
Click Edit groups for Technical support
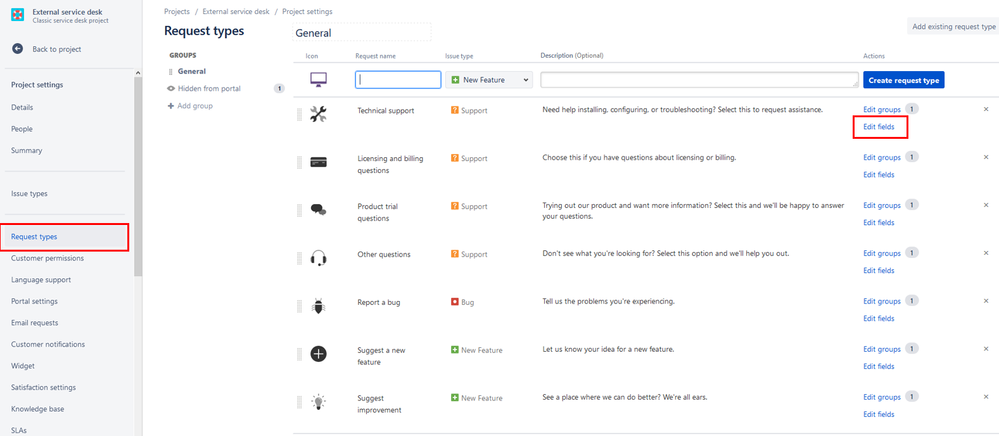[882, 110]
